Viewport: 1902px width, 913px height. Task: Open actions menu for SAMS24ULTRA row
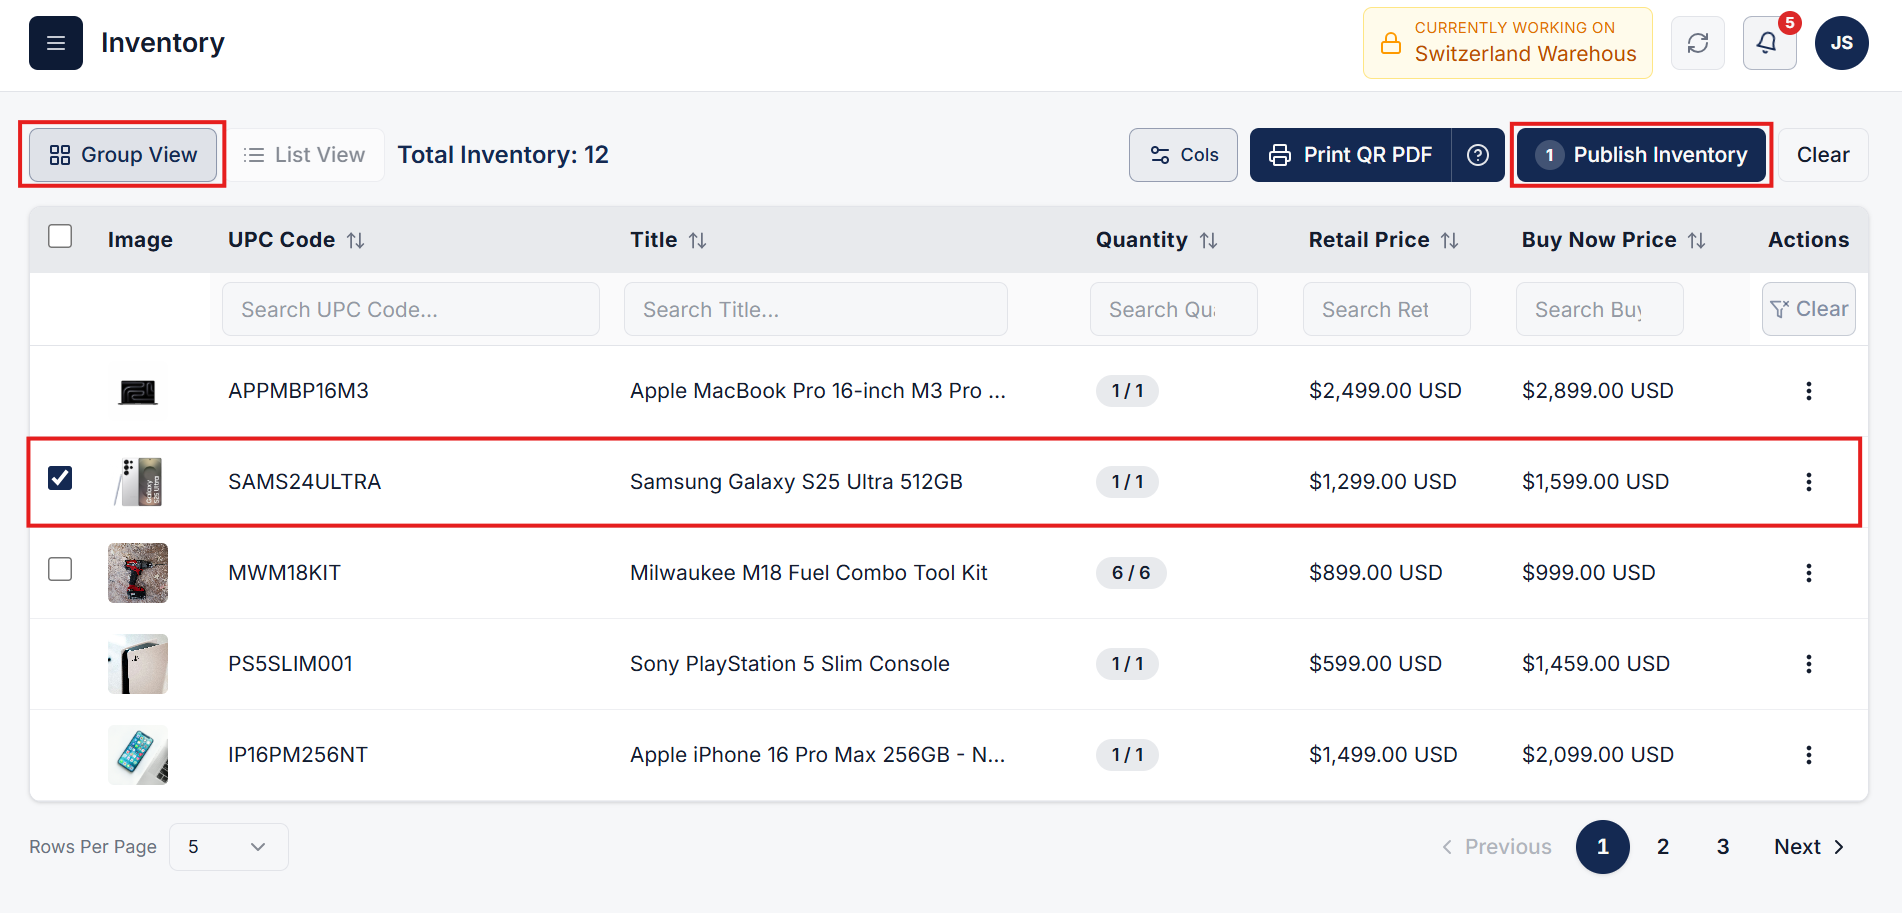(1809, 482)
